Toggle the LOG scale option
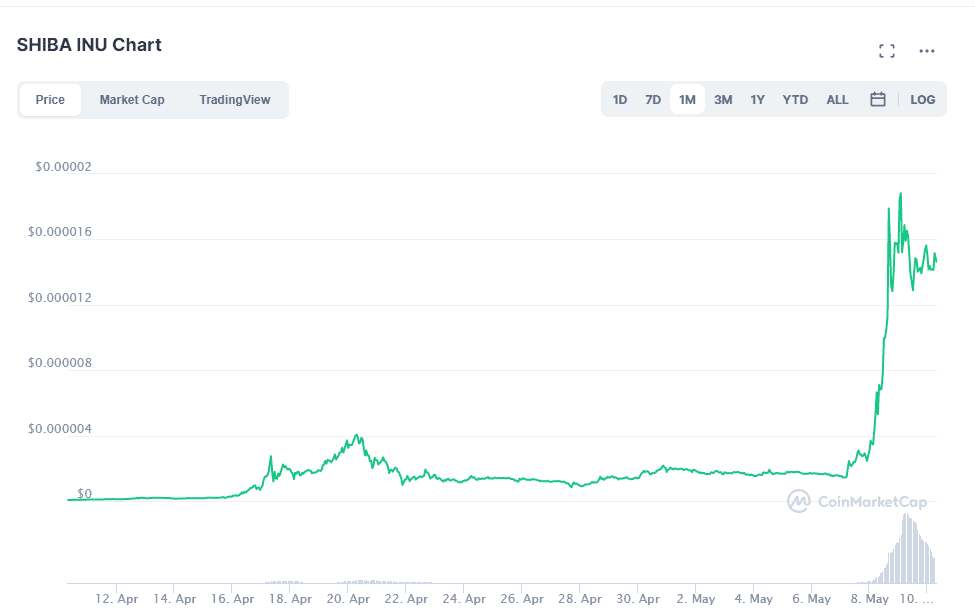975x610 pixels. (922, 99)
